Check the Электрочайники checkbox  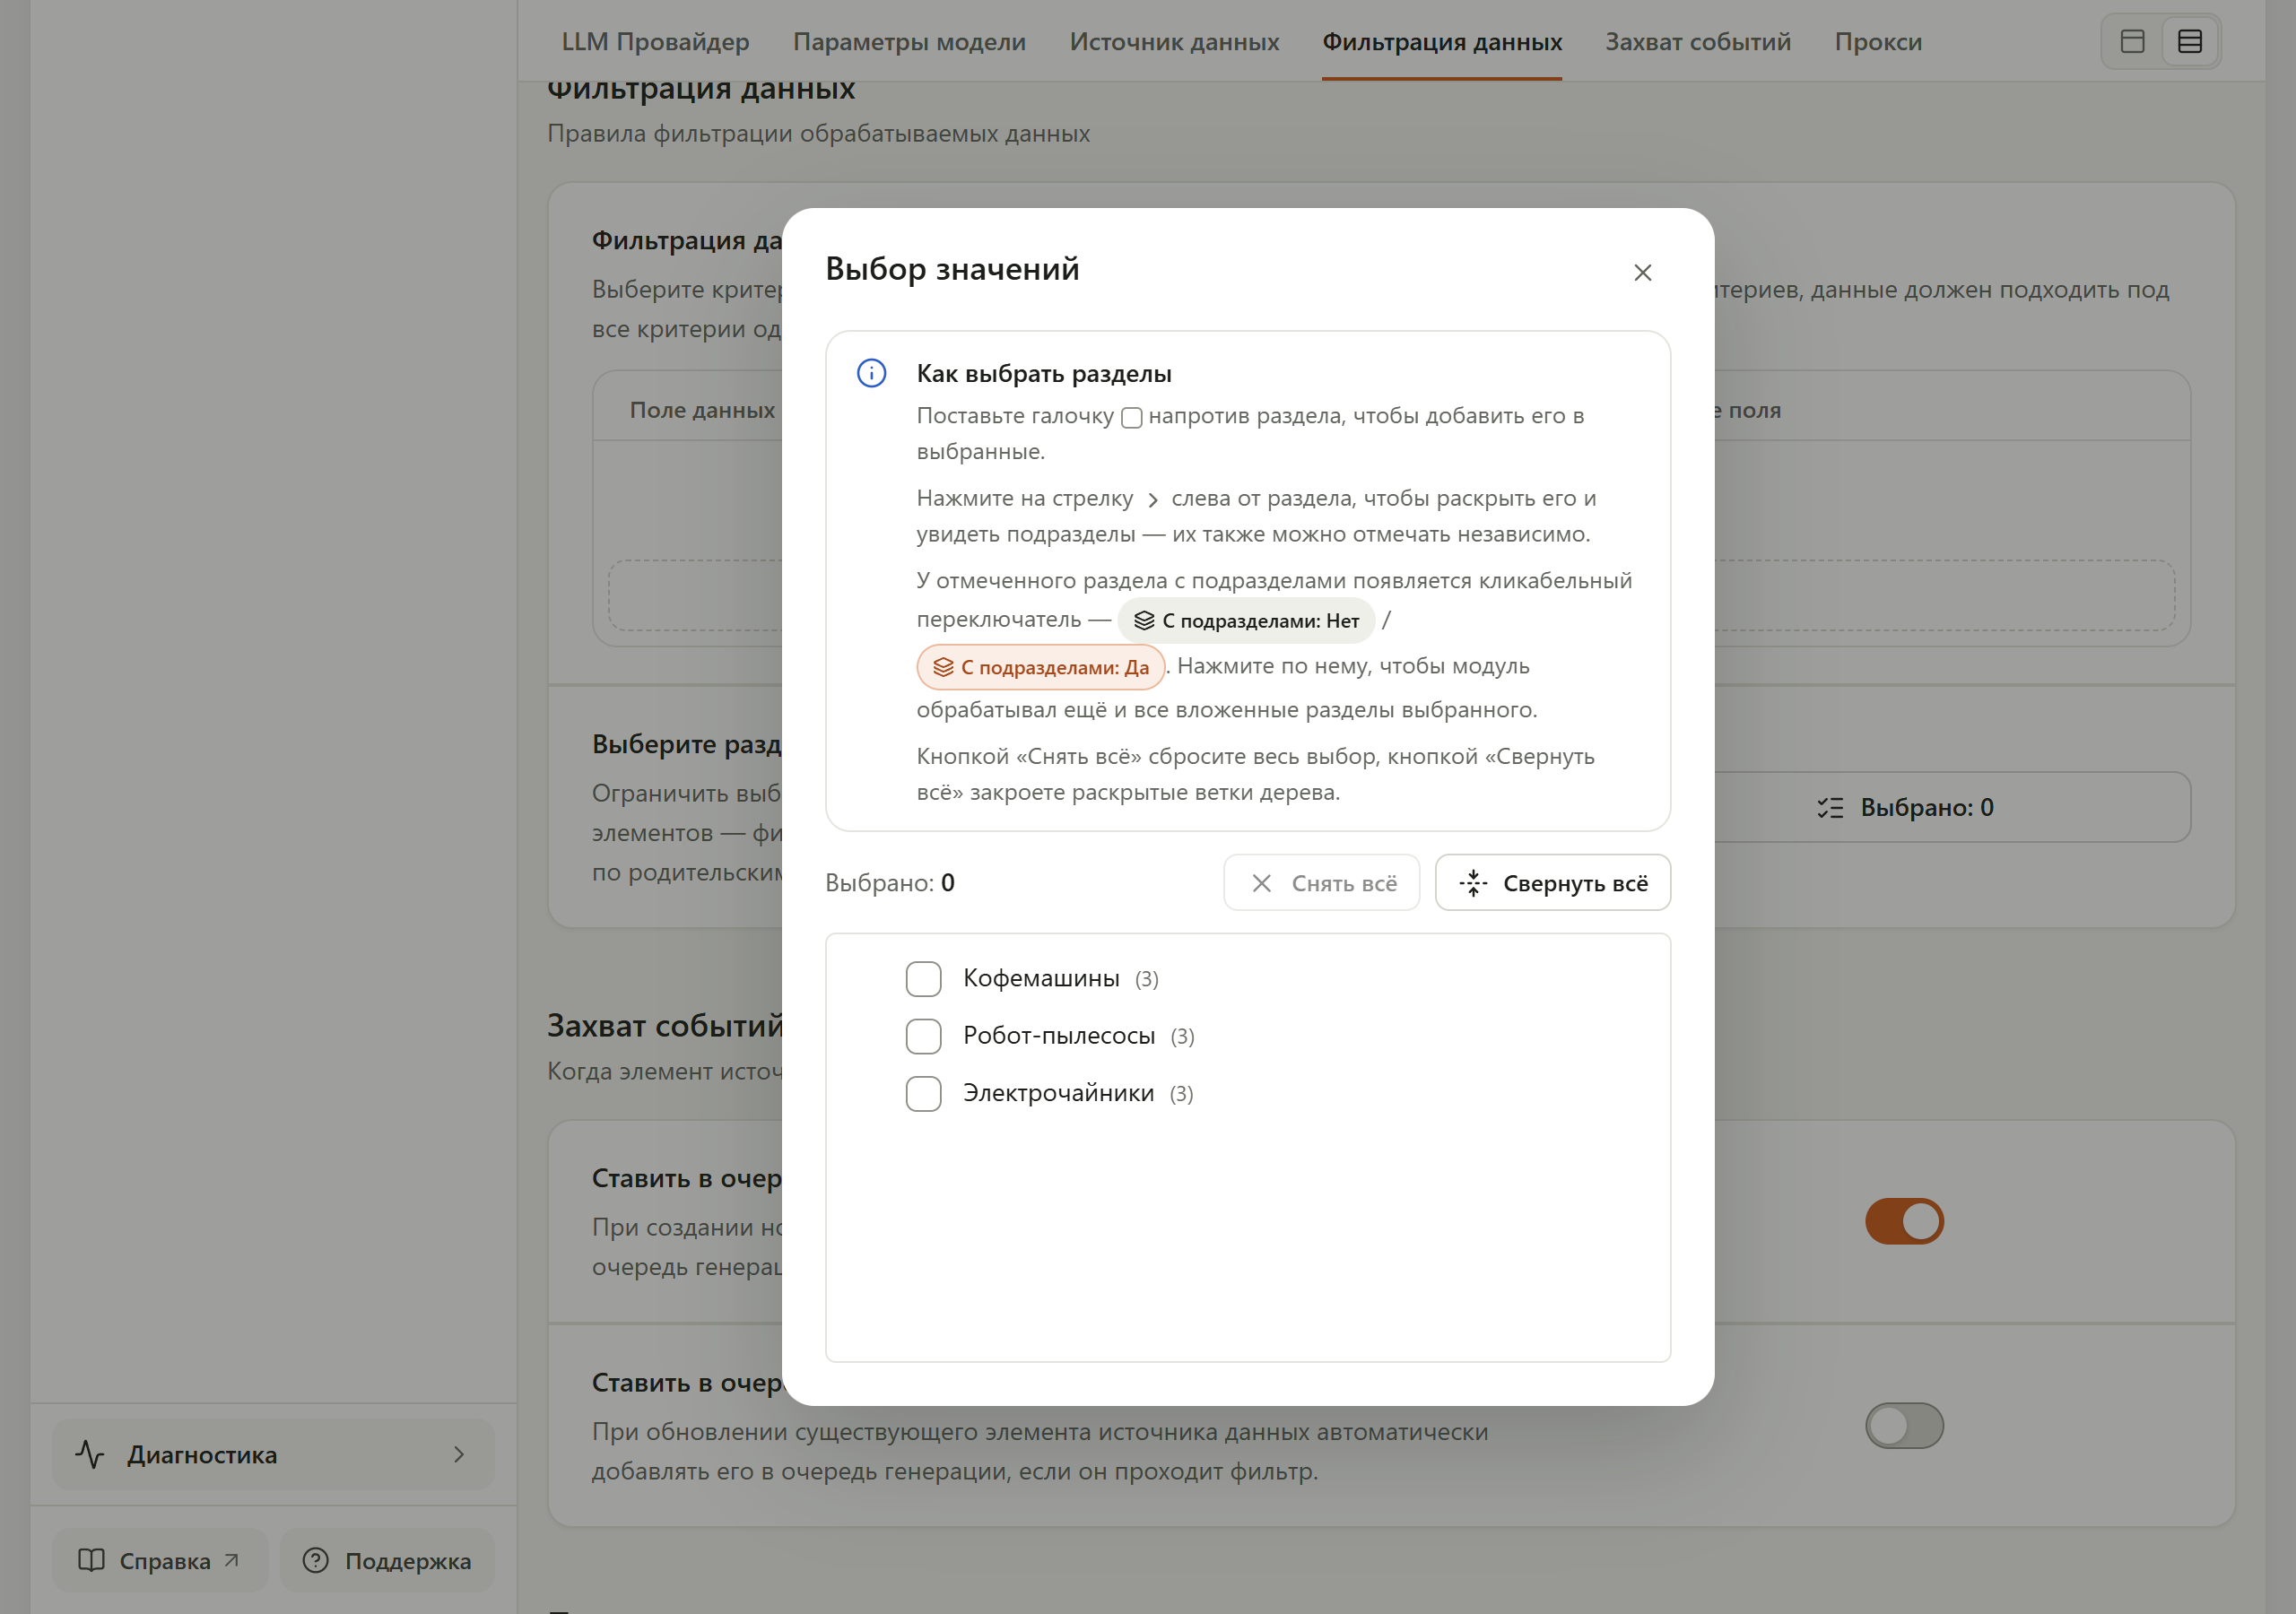923,1093
